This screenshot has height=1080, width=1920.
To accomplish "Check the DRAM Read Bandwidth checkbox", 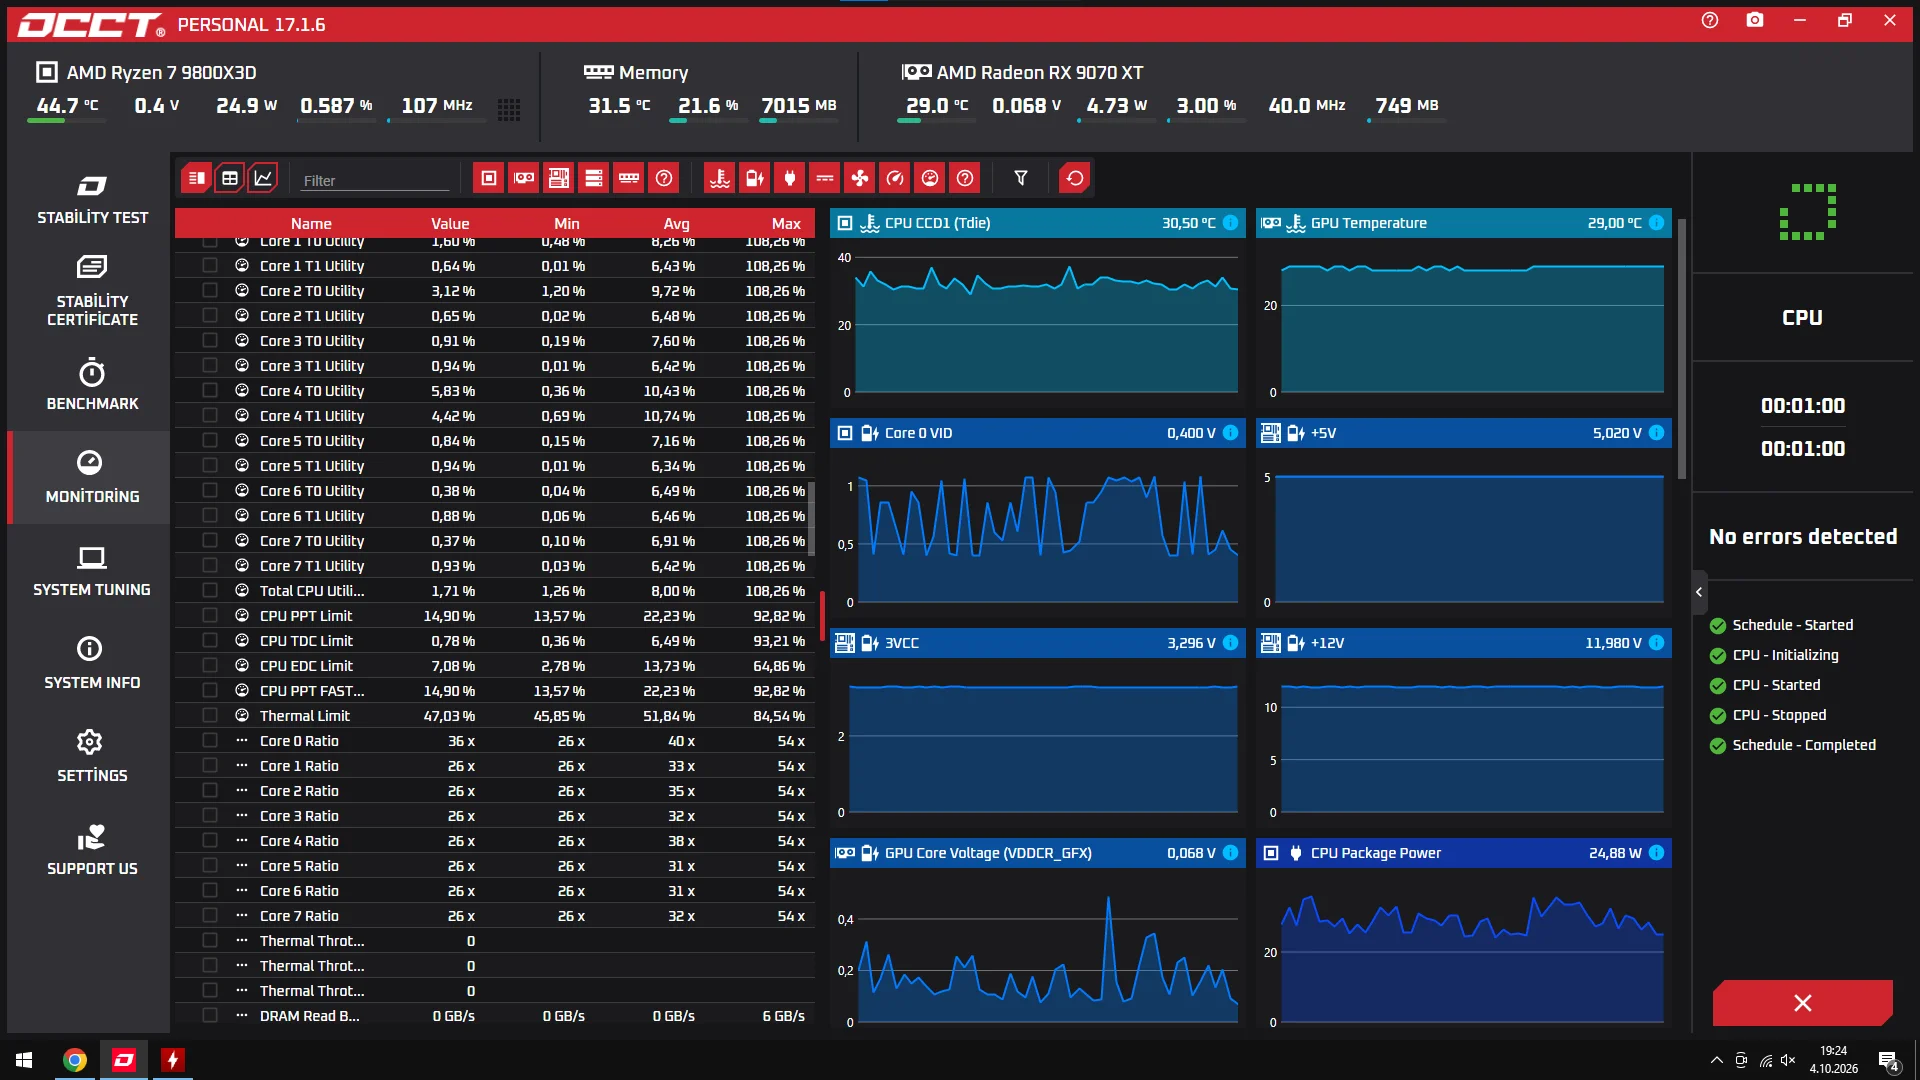I will [210, 1015].
